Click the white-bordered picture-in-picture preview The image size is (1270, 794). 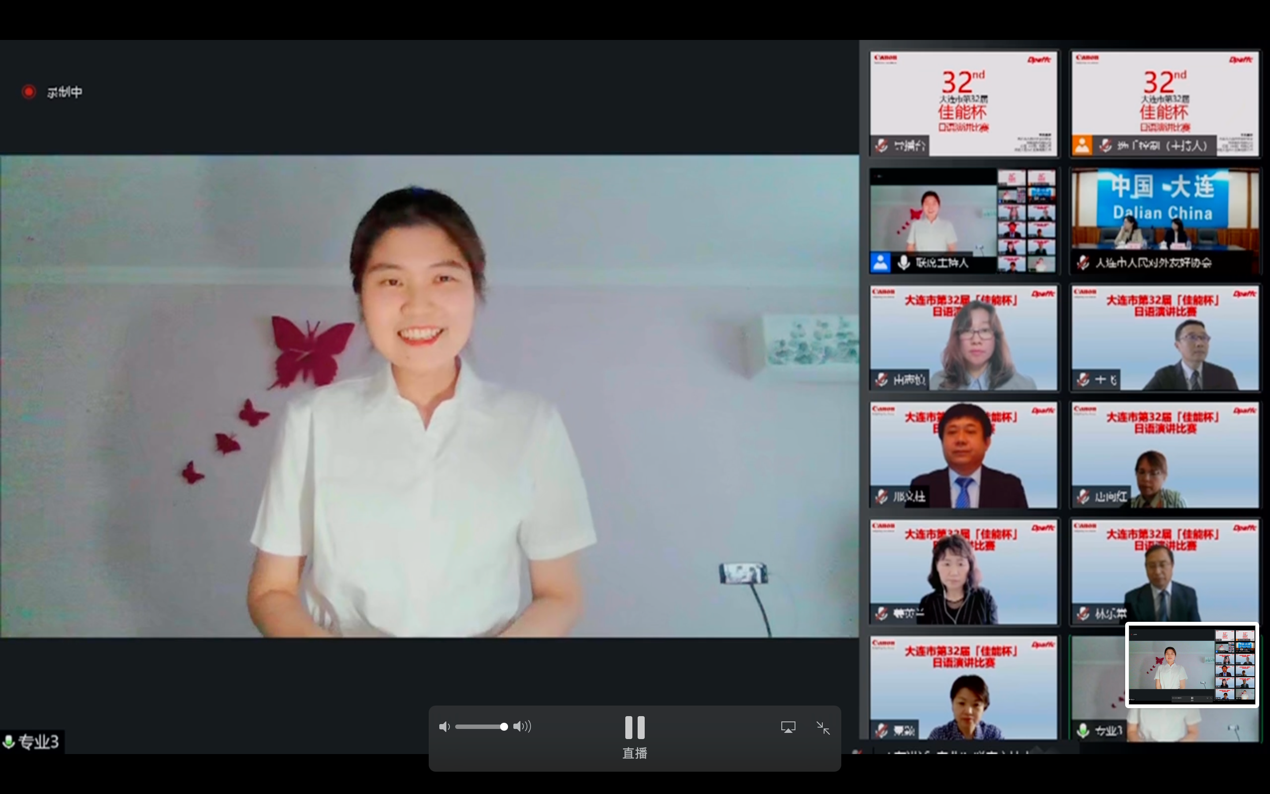[x=1191, y=665]
